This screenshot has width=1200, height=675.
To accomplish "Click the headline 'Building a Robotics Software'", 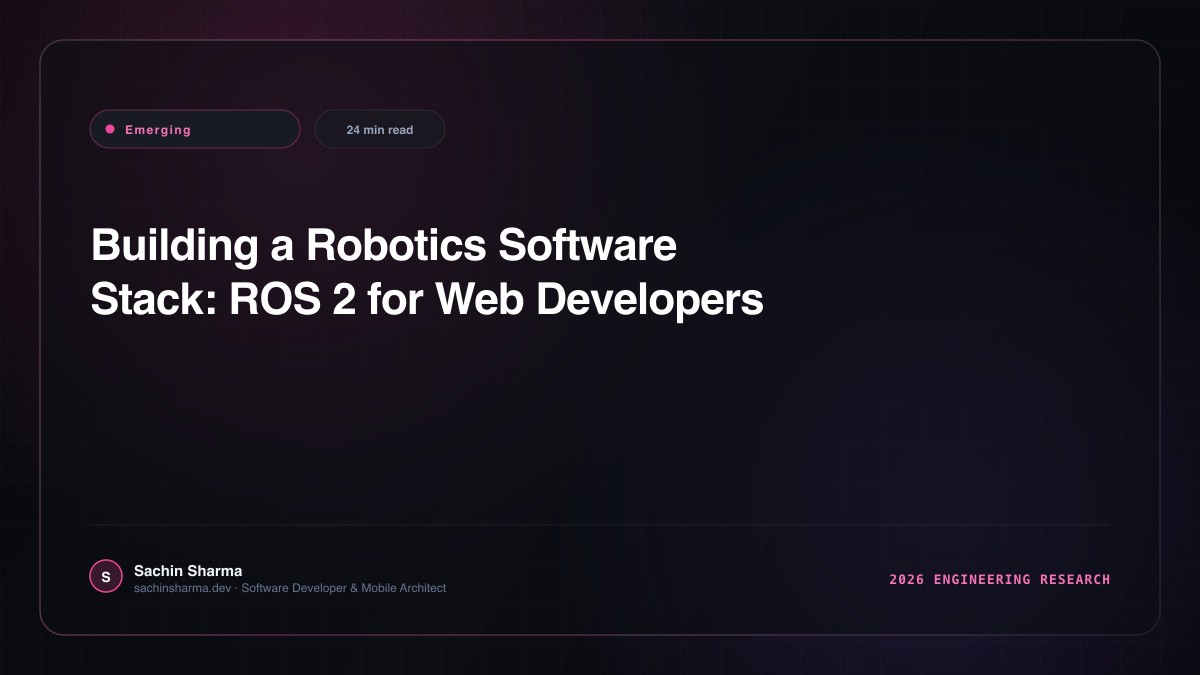I will coord(384,245).
